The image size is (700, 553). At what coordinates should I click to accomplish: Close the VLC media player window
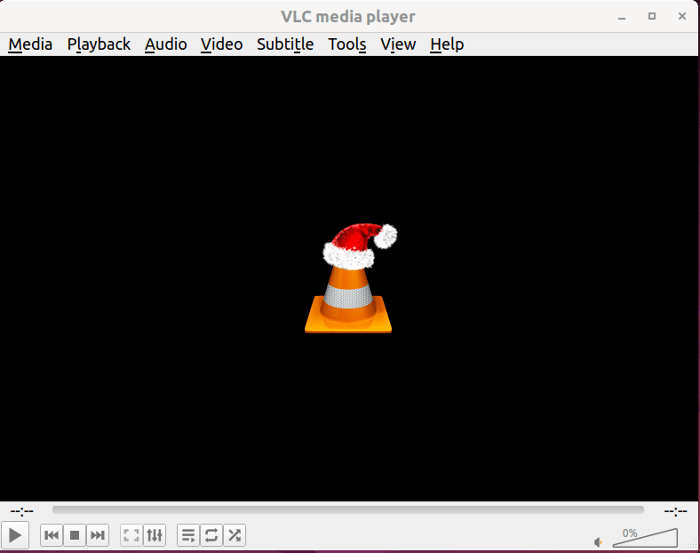click(682, 16)
